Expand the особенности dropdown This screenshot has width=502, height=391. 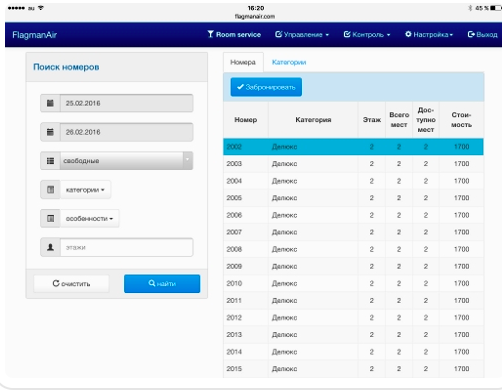89,219
